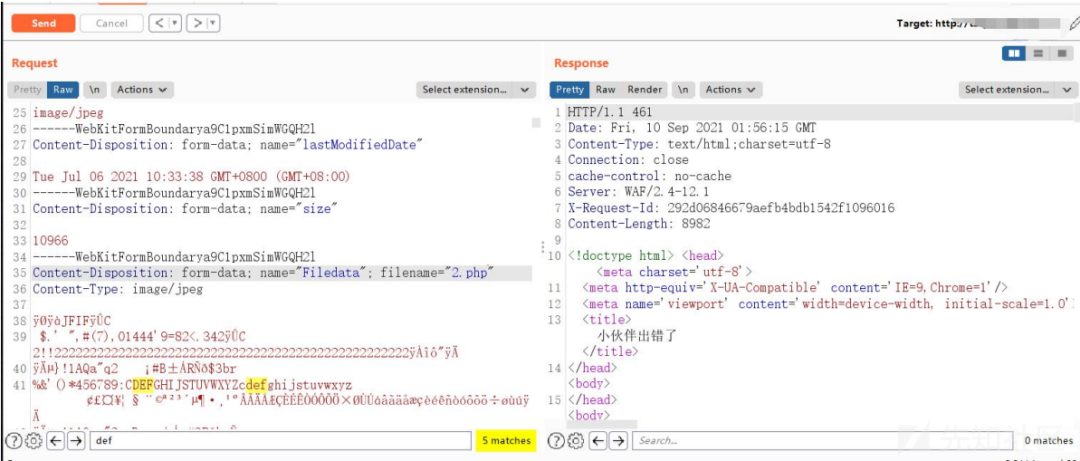The height and width of the screenshot is (461, 1080).
Task: Open response search settings gear icon
Action: tap(577, 440)
